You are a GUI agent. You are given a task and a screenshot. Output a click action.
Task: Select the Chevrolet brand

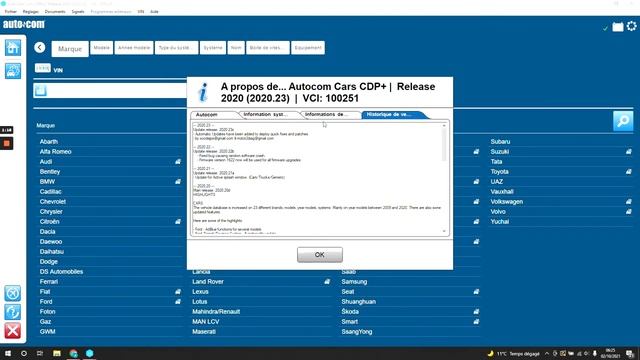(x=53, y=202)
